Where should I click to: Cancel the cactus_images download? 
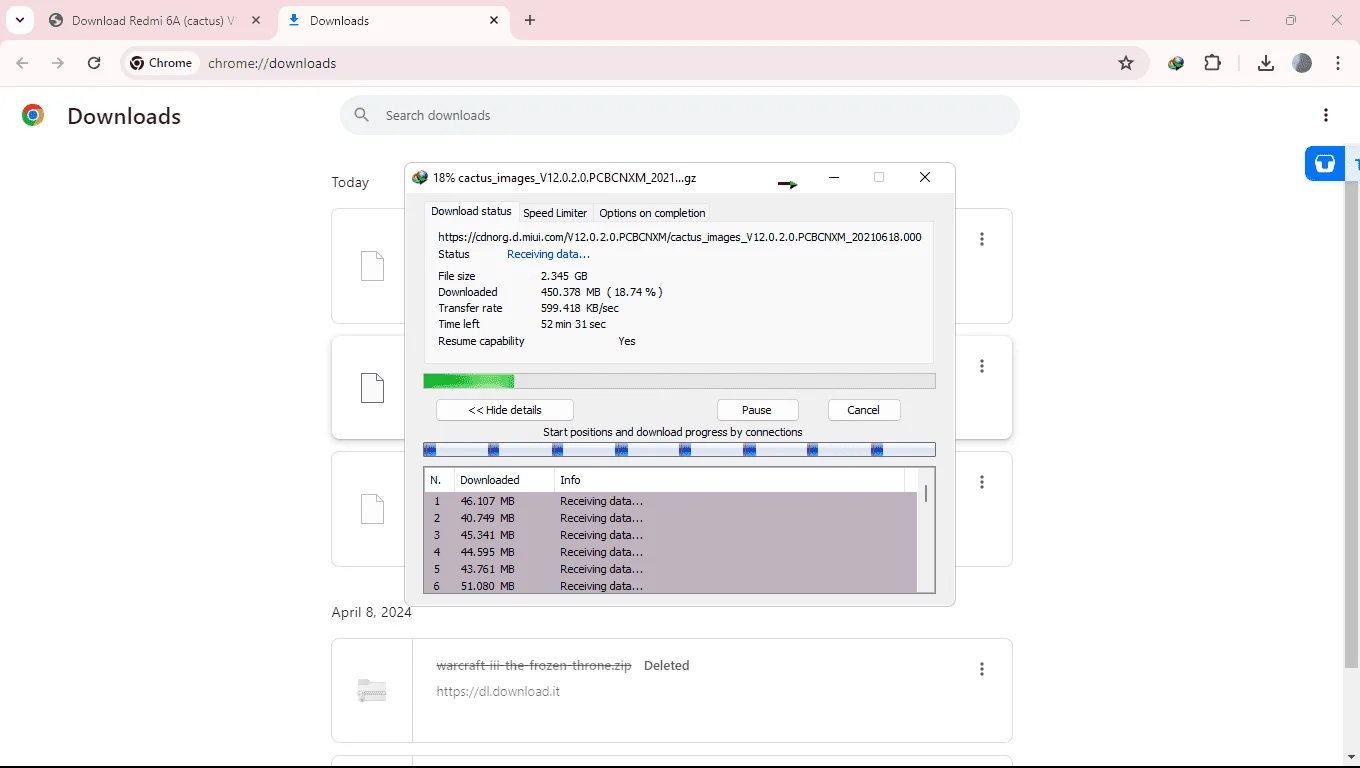click(864, 410)
